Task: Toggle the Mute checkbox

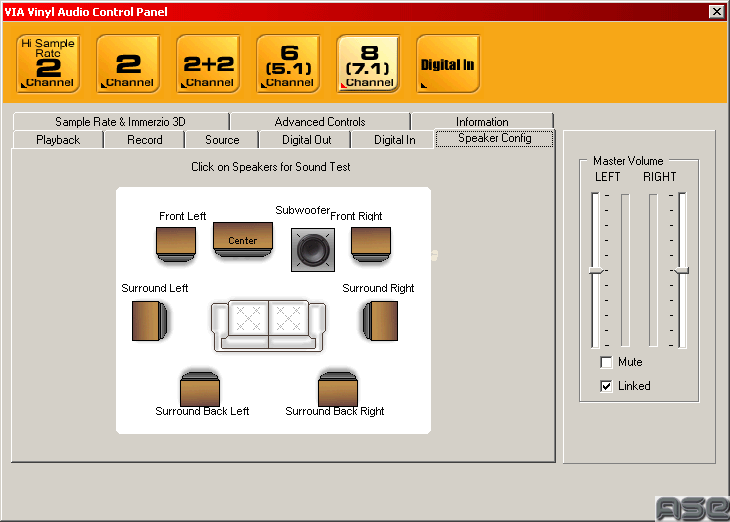Action: (x=606, y=362)
